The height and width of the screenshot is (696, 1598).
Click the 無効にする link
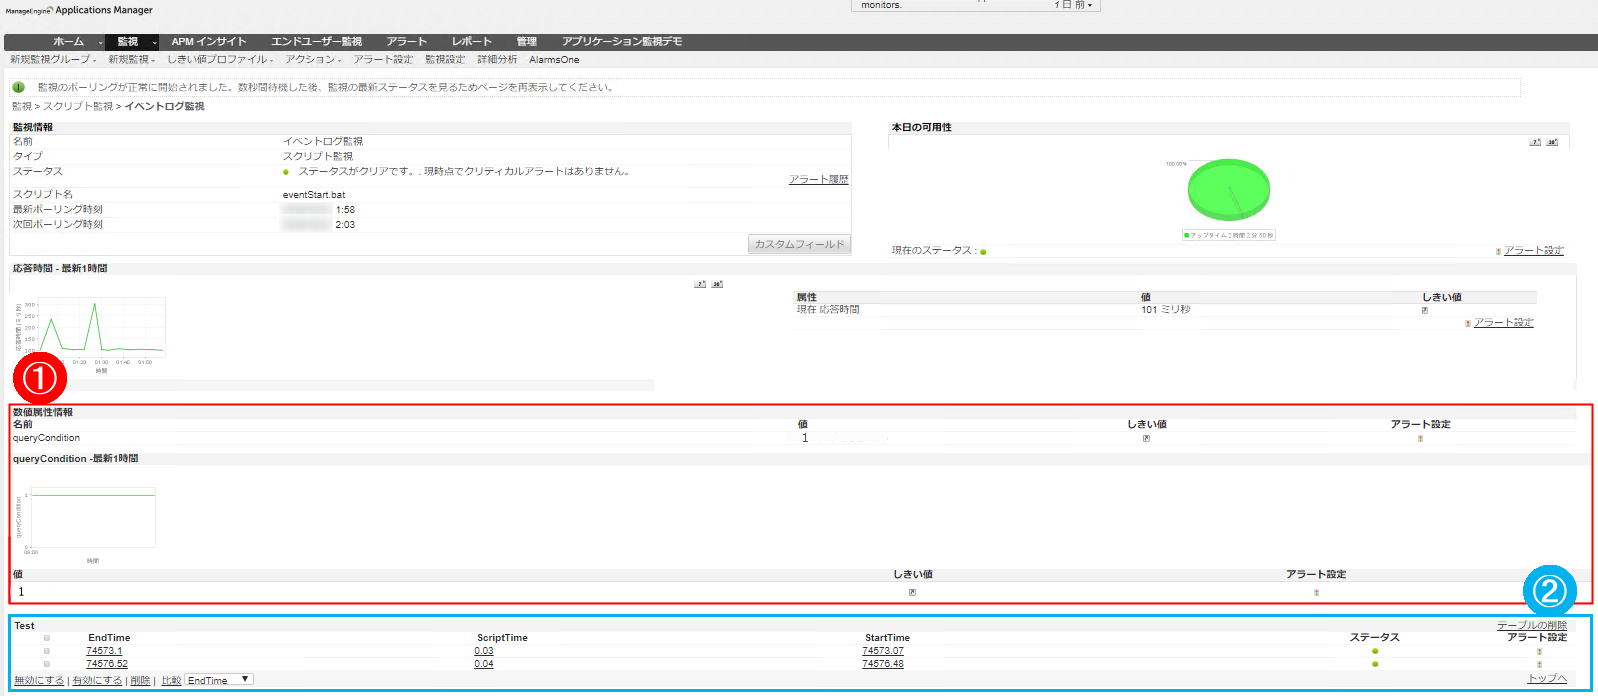pos(39,680)
